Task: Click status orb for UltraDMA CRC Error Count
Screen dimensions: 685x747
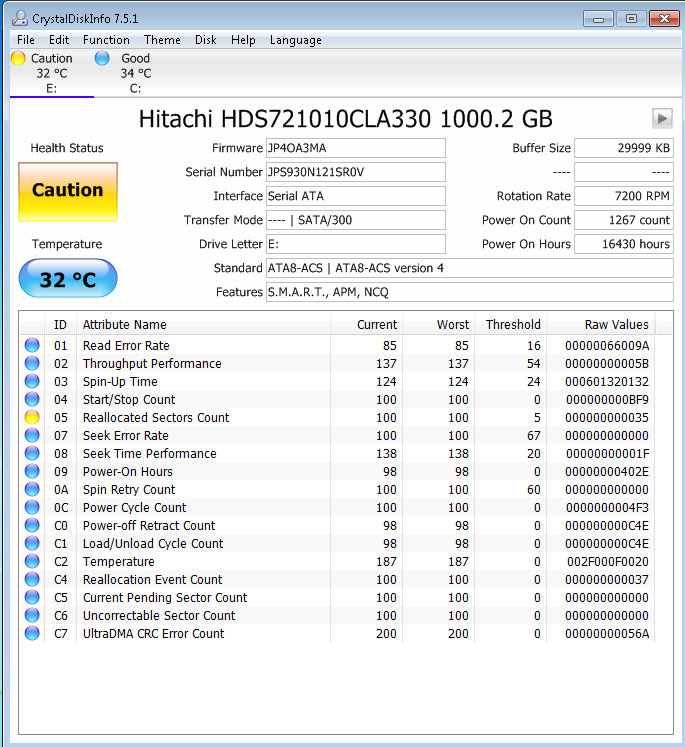Action: coord(32,633)
